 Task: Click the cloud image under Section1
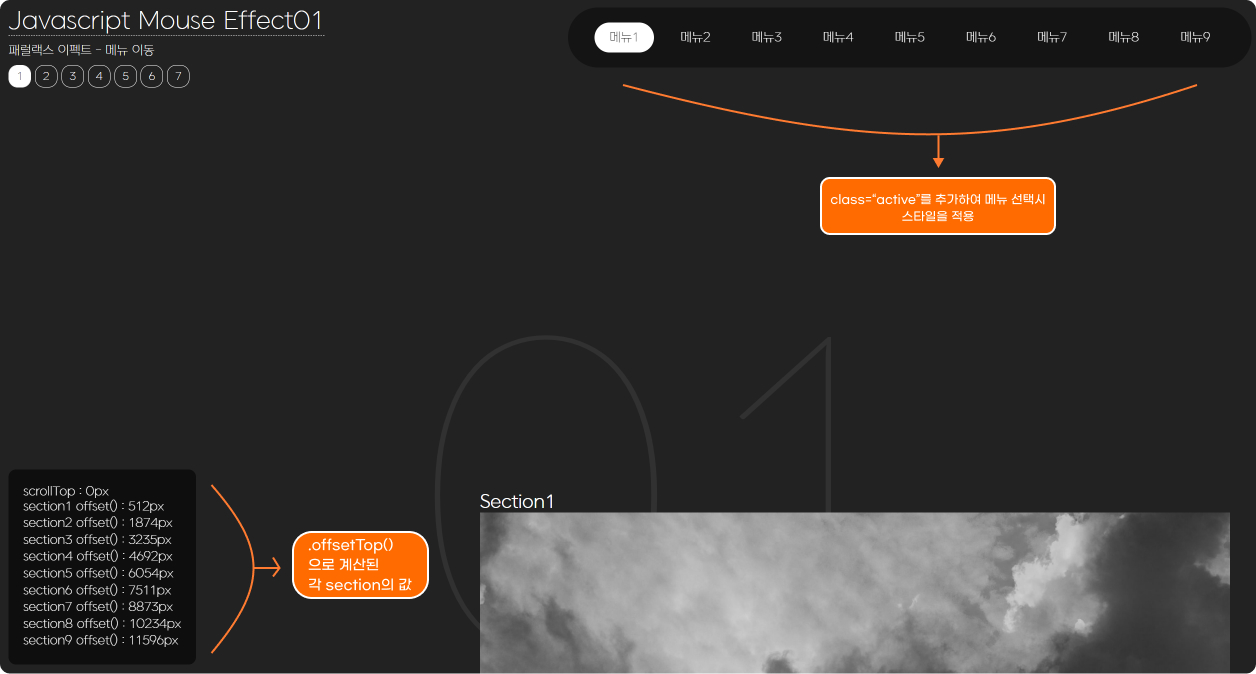click(x=855, y=593)
